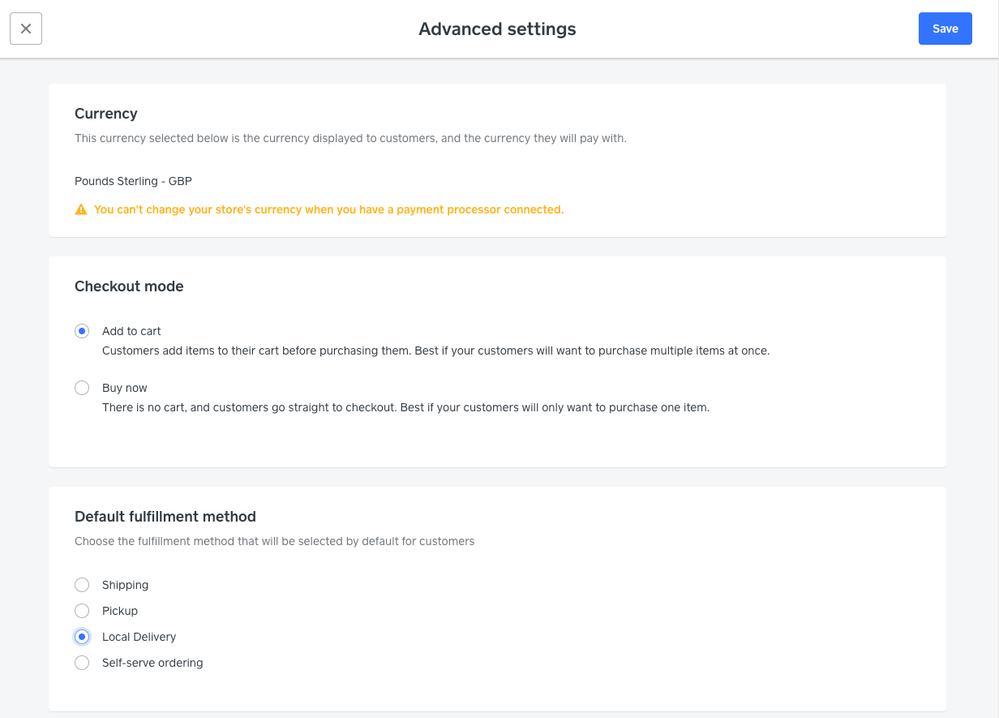Image resolution: width=999 pixels, height=718 pixels.
Task: Click the Add to cart description text
Action: (x=435, y=351)
